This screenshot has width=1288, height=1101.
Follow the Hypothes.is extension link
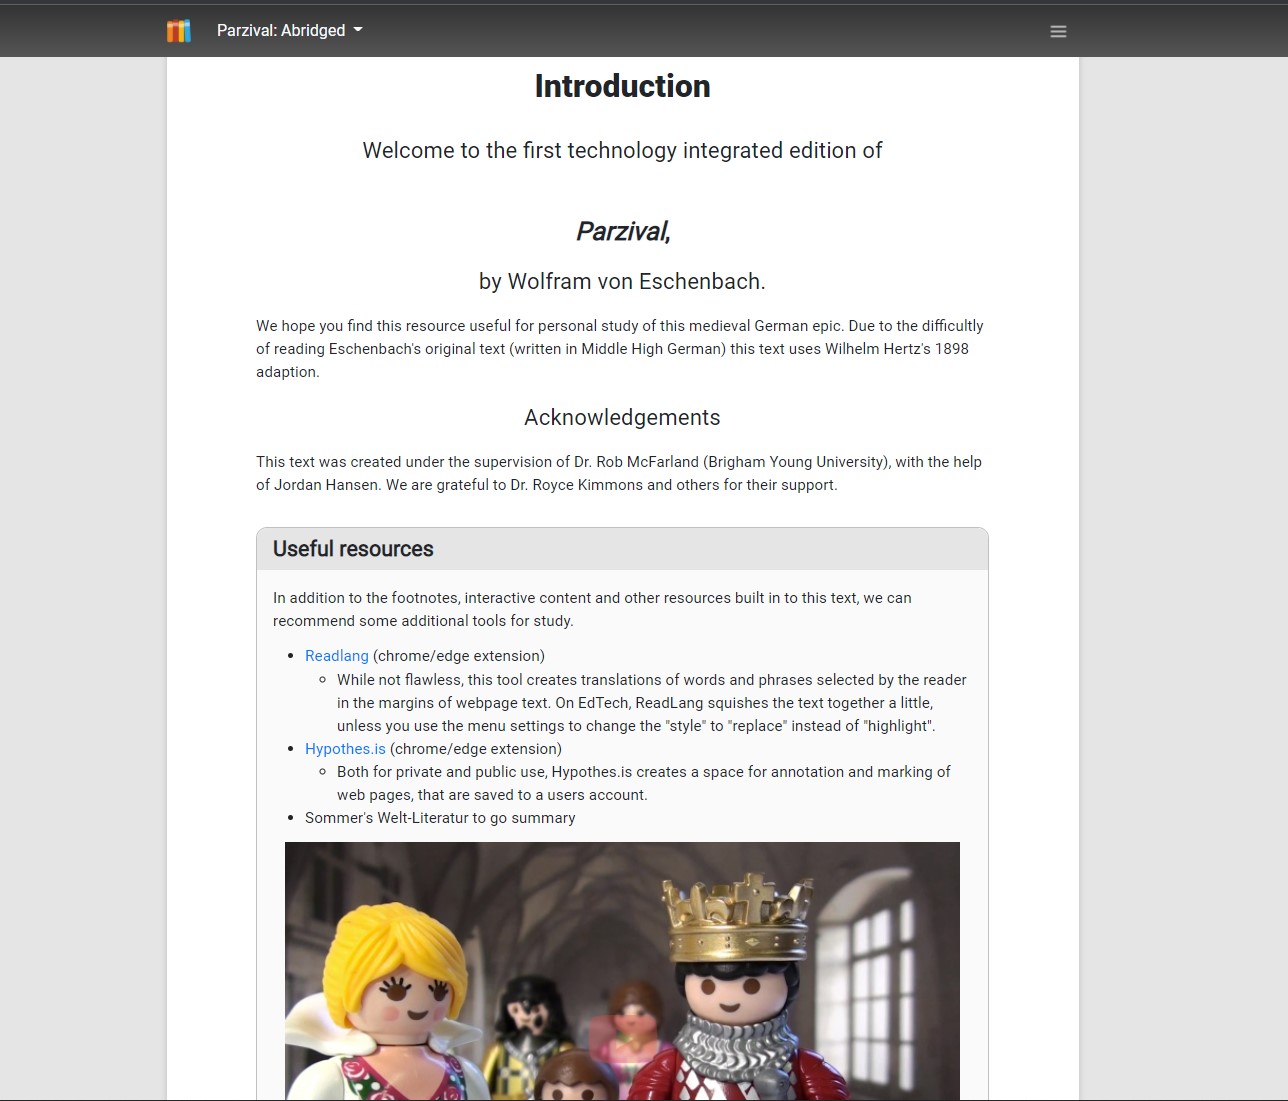click(345, 749)
